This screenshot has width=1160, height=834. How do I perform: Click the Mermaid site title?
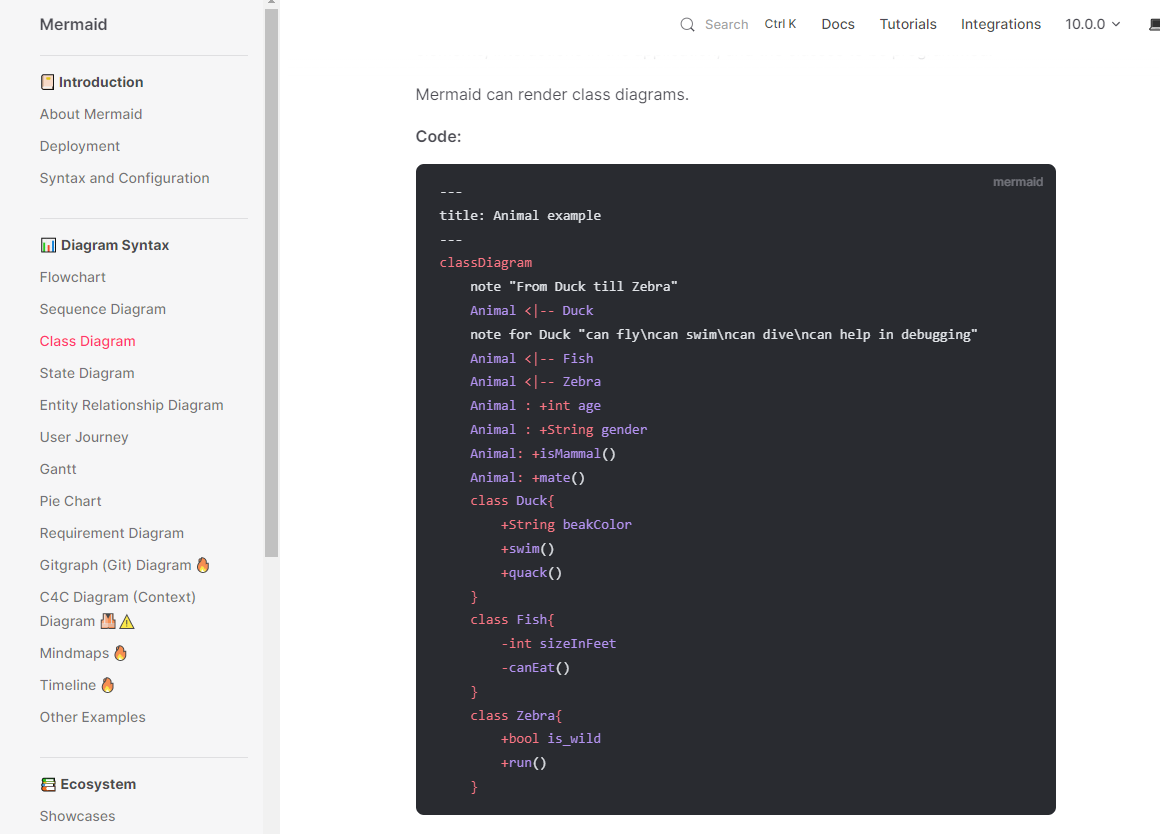pos(73,24)
